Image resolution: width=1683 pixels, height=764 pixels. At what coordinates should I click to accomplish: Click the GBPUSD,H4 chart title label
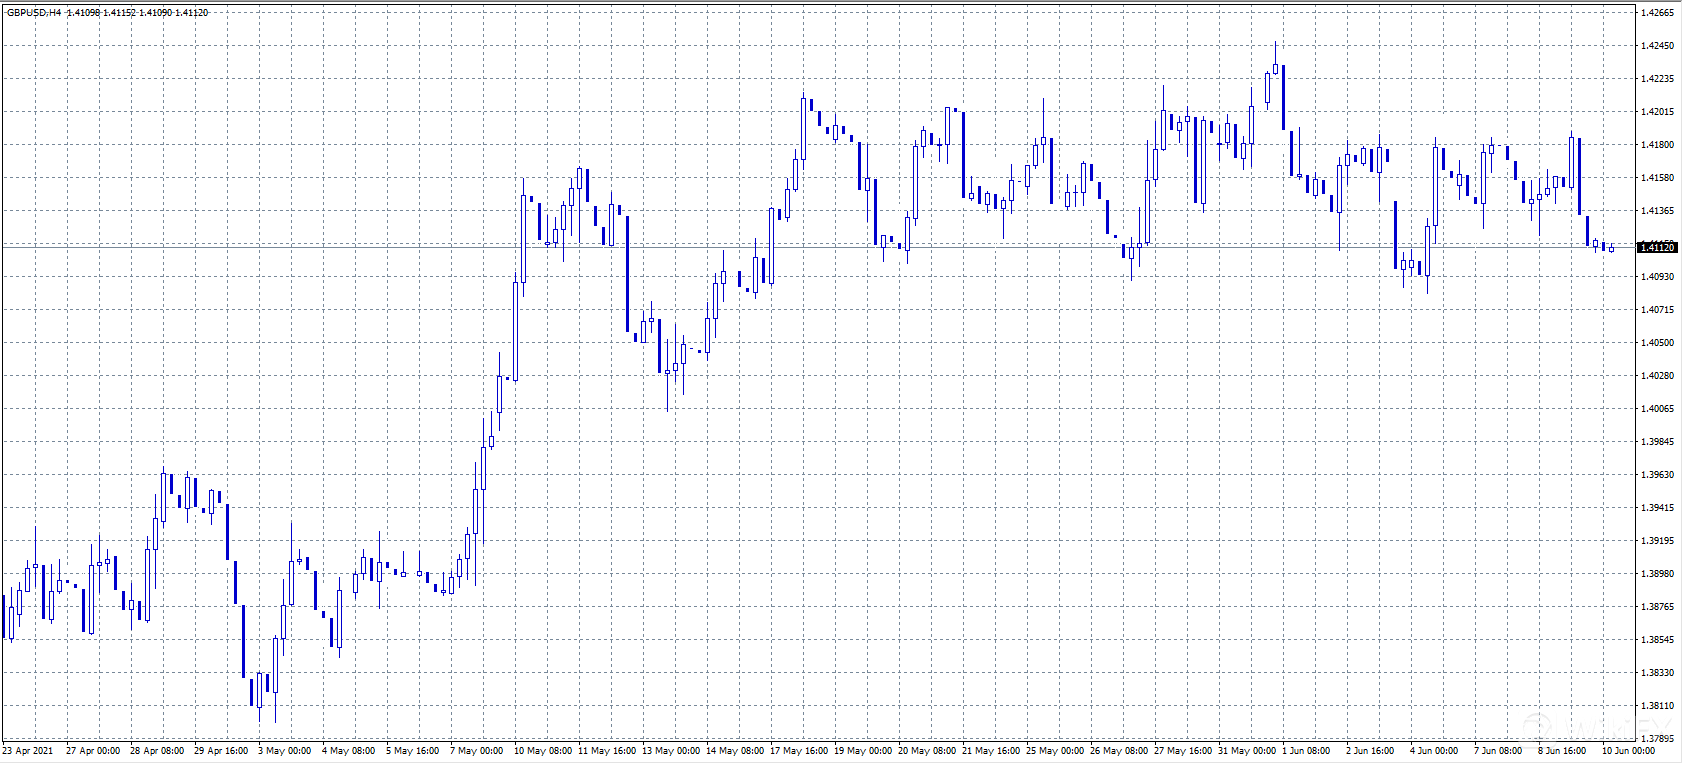pos(34,13)
